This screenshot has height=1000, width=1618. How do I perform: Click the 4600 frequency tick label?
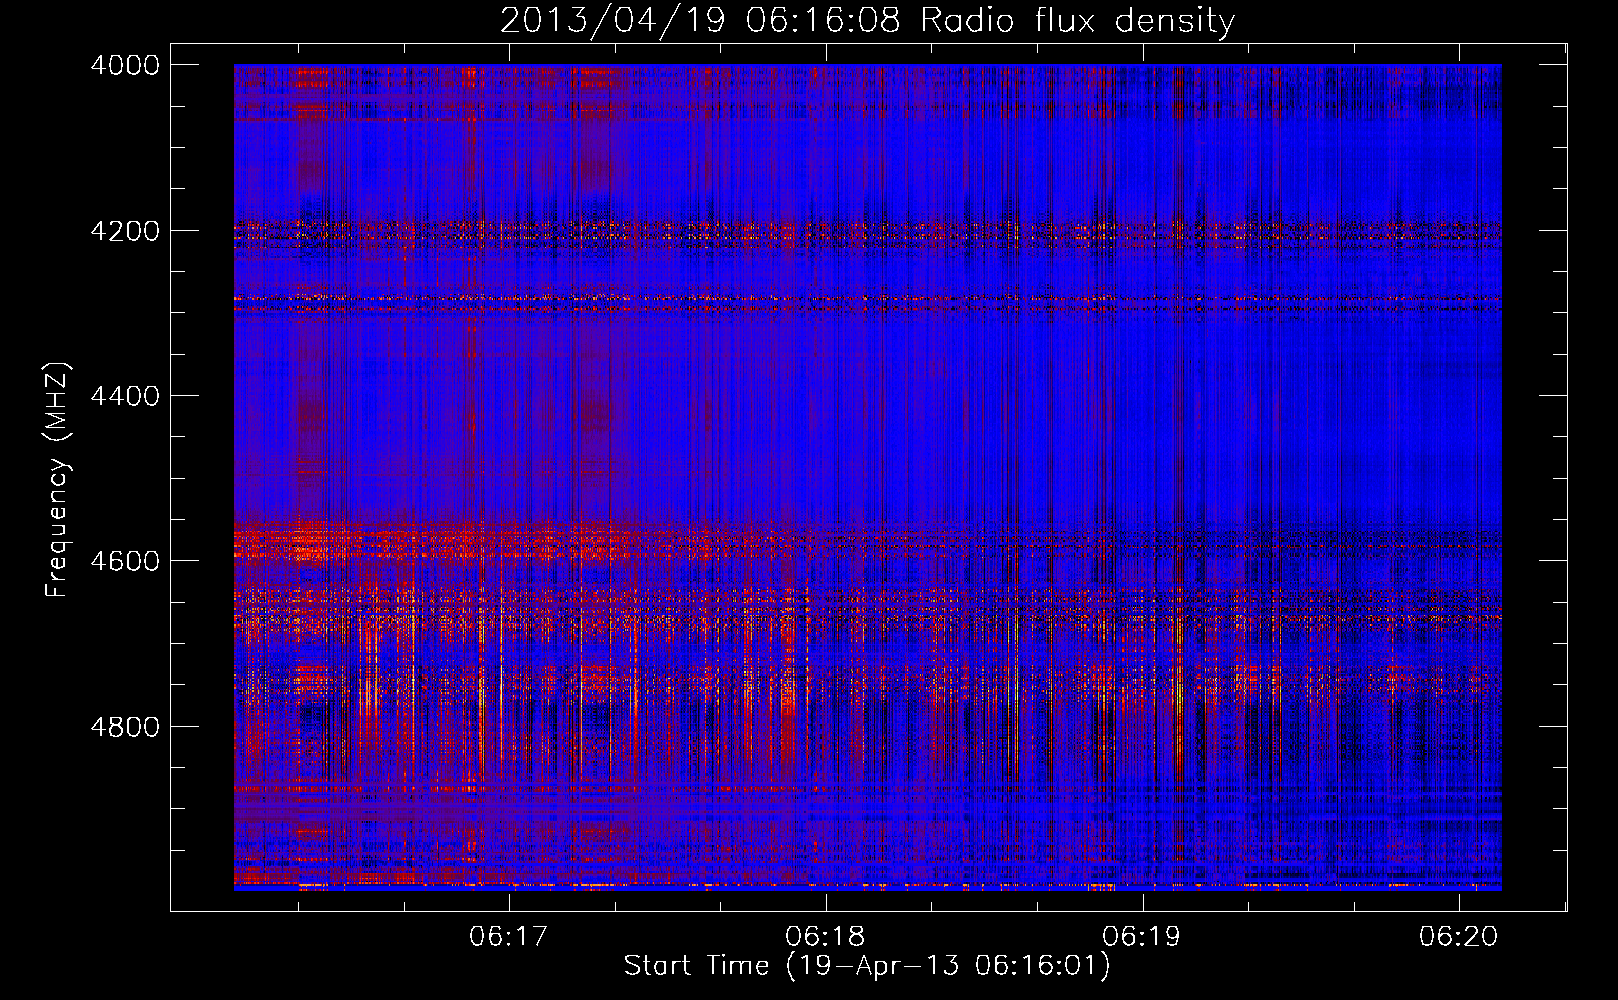[125, 561]
